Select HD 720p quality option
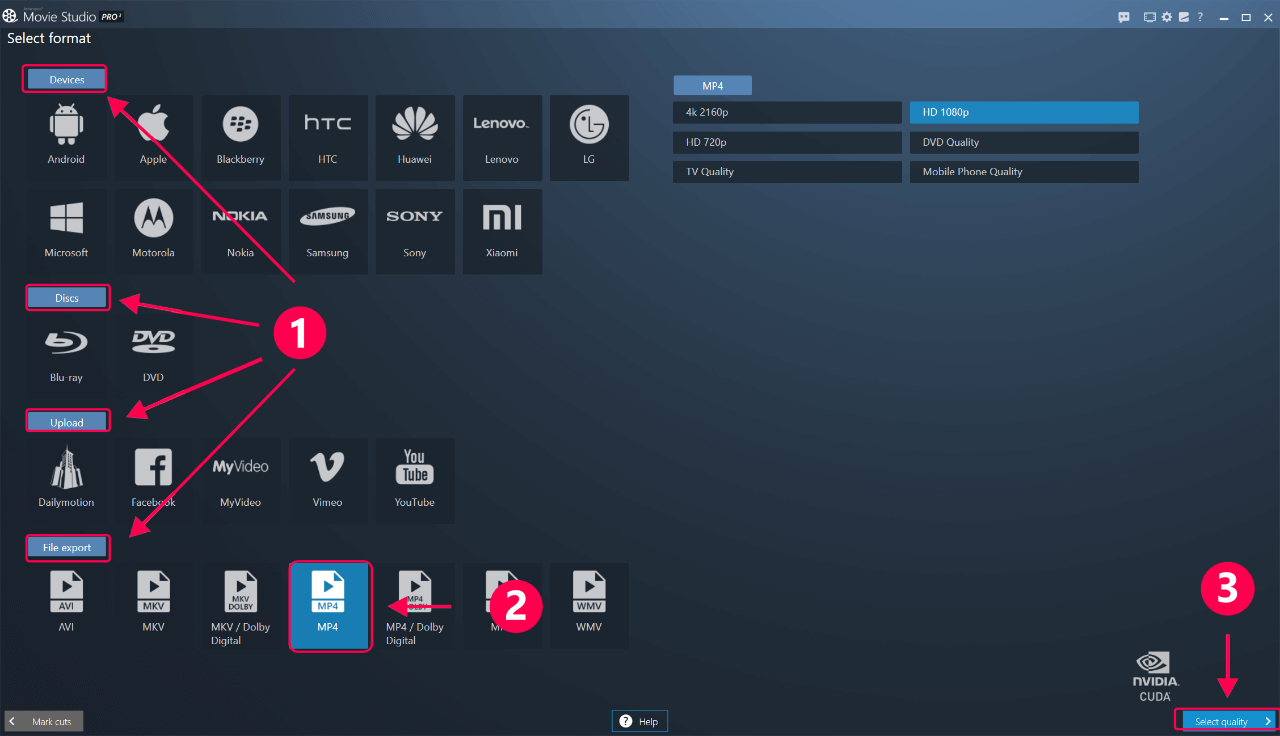The image size is (1280, 736). (x=787, y=142)
